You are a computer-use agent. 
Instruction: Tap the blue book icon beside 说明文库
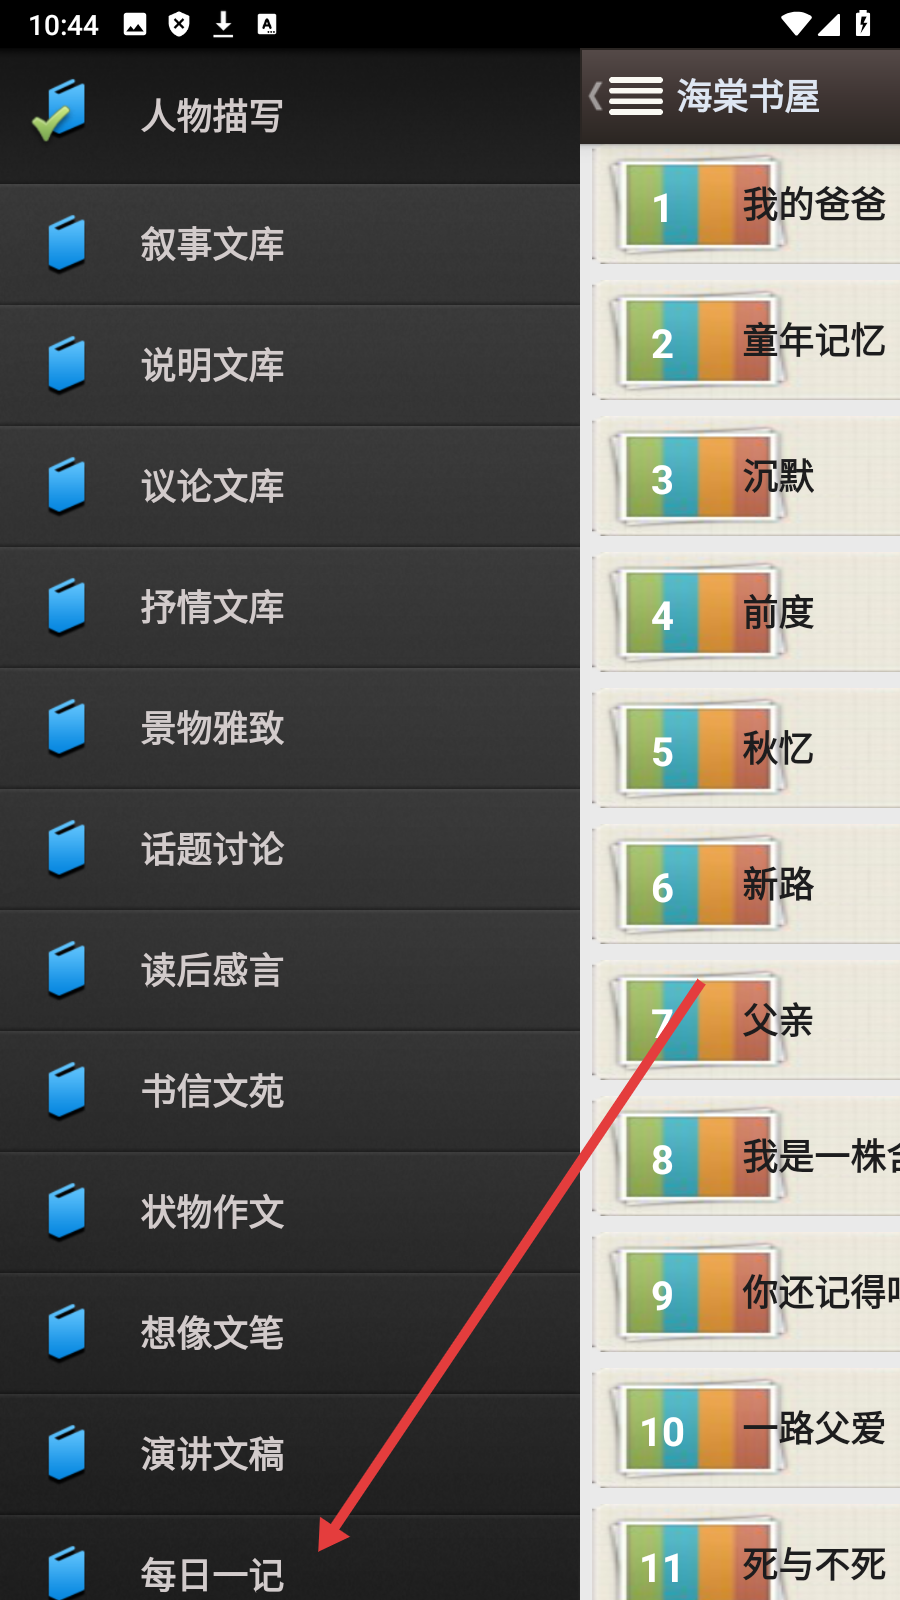click(66, 364)
